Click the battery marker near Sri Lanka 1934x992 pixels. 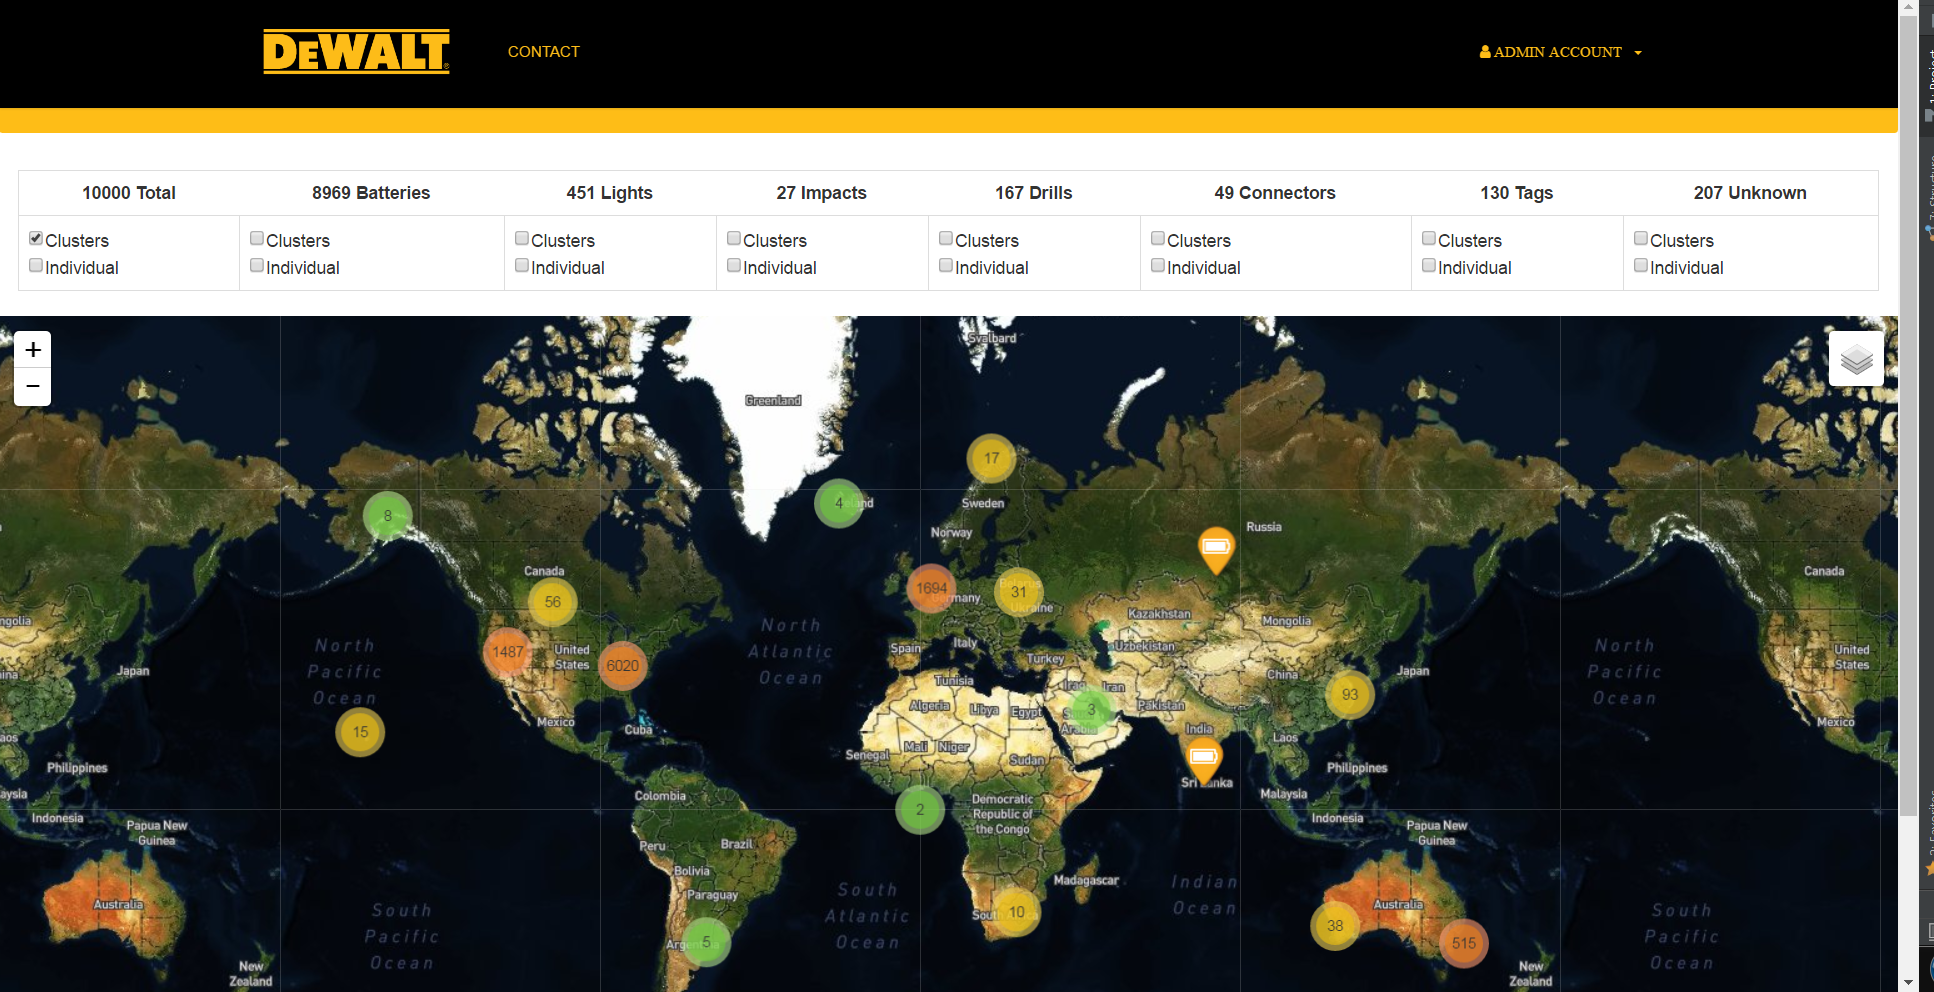coord(1203,757)
